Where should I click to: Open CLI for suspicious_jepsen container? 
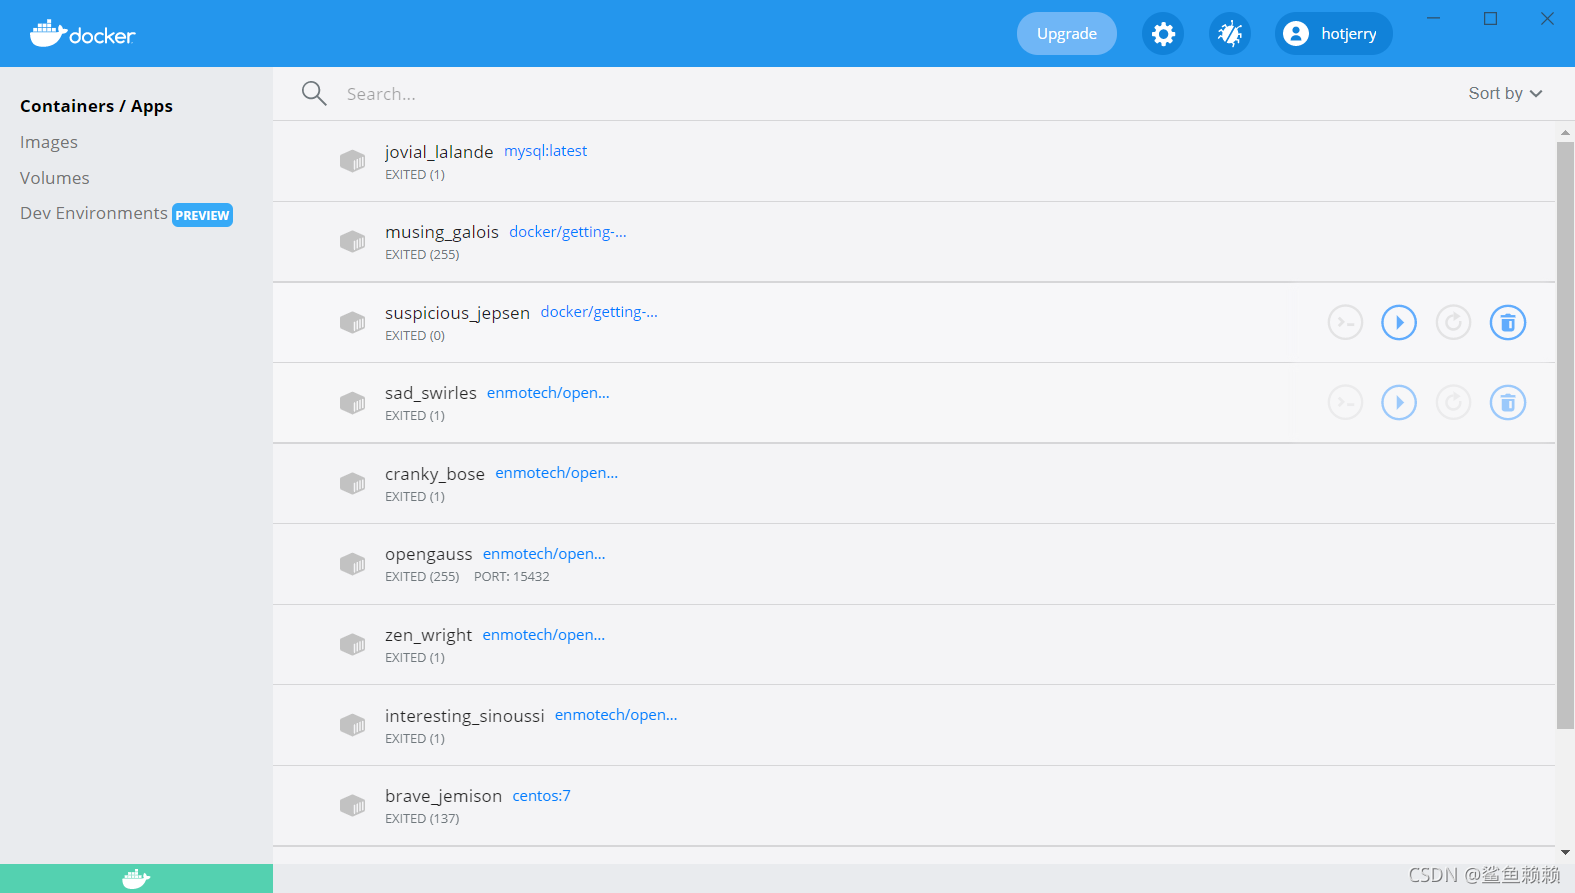[x=1345, y=322]
